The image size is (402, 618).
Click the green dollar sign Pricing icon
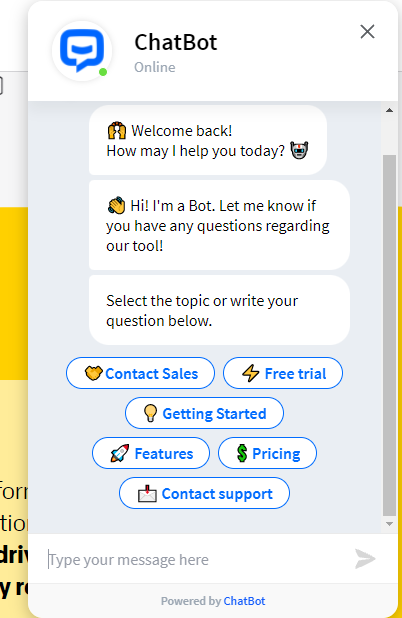tap(242, 453)
